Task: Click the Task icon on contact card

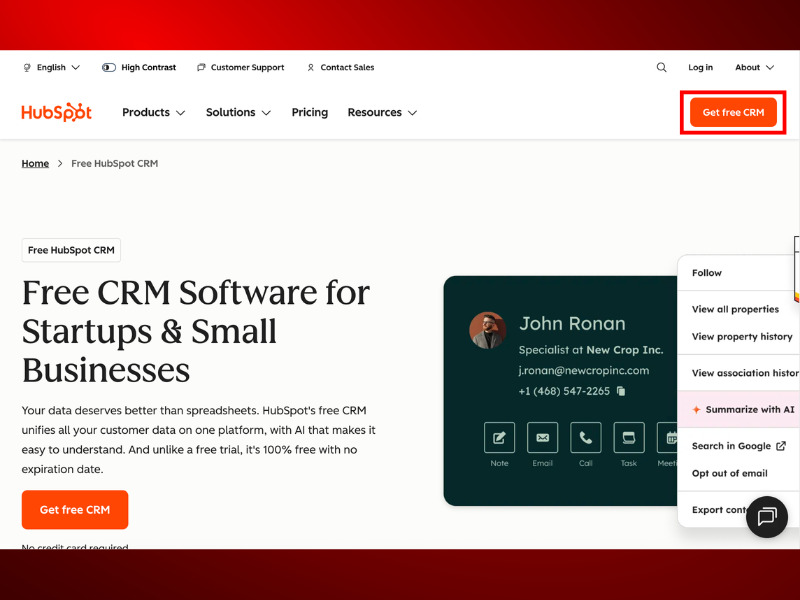Action: click(x=629, y=437)
